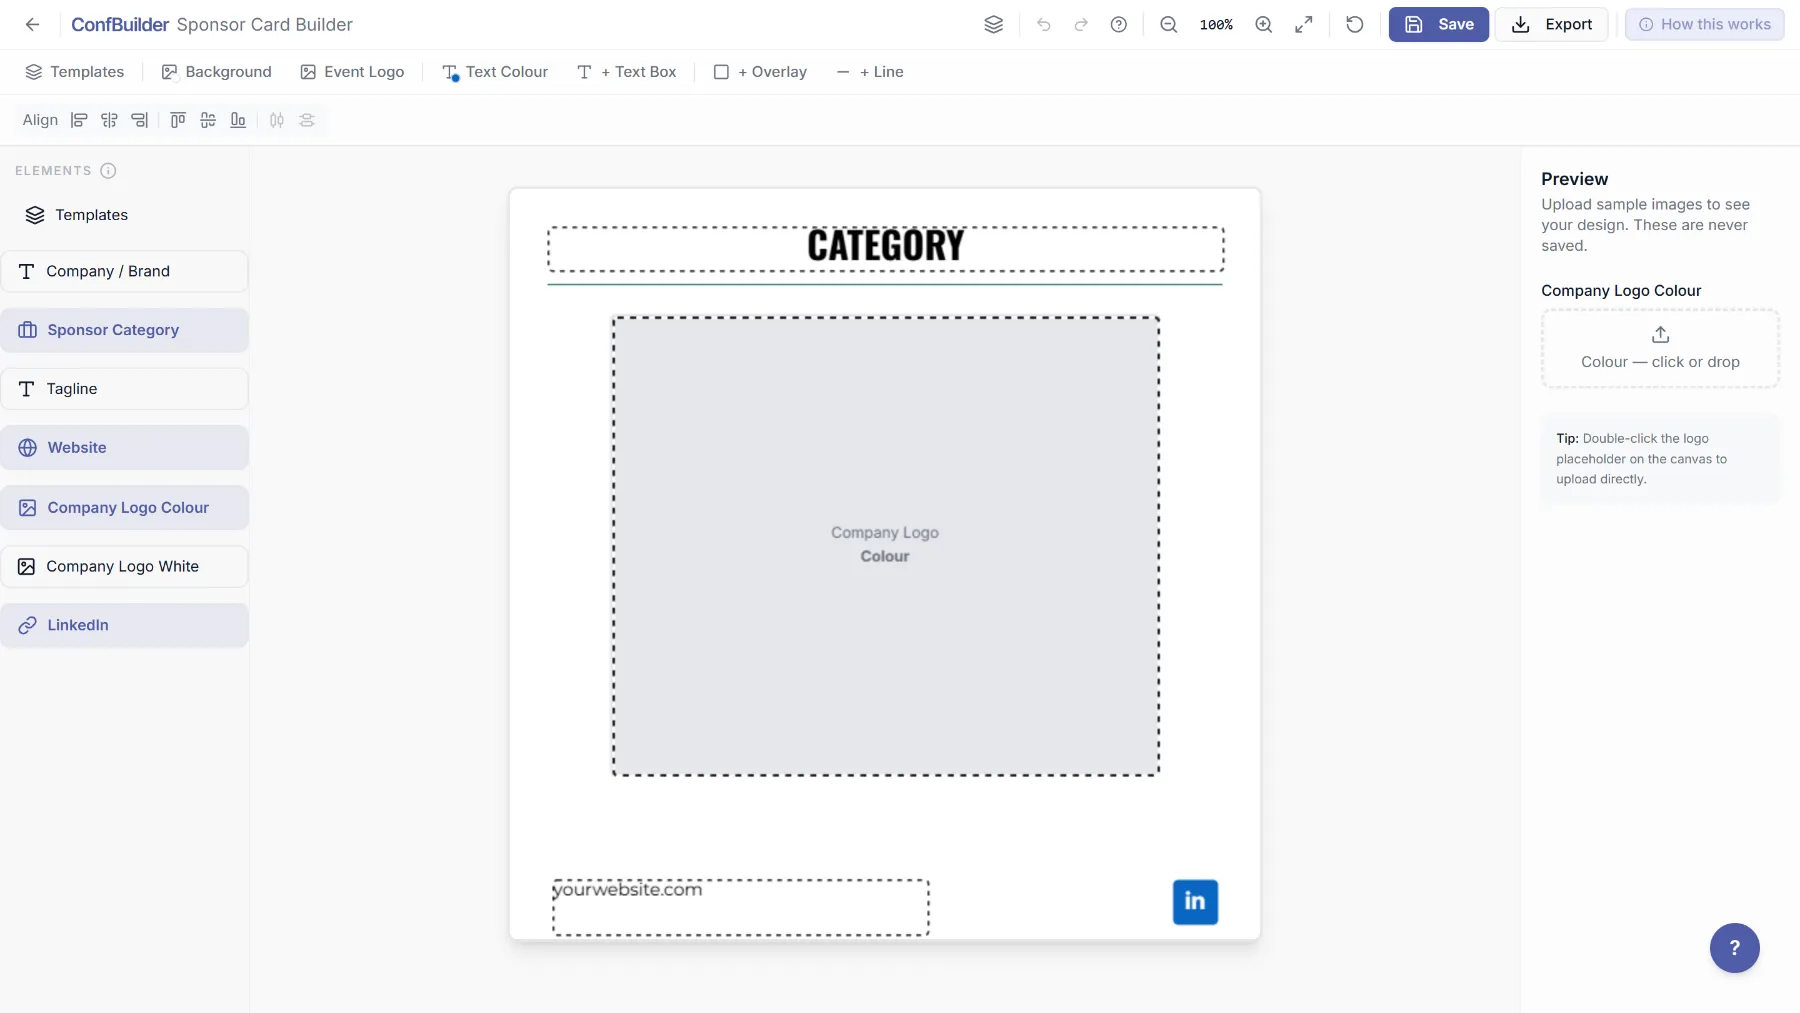Click the LinkedIn icon on the card

click(1195, 902)
